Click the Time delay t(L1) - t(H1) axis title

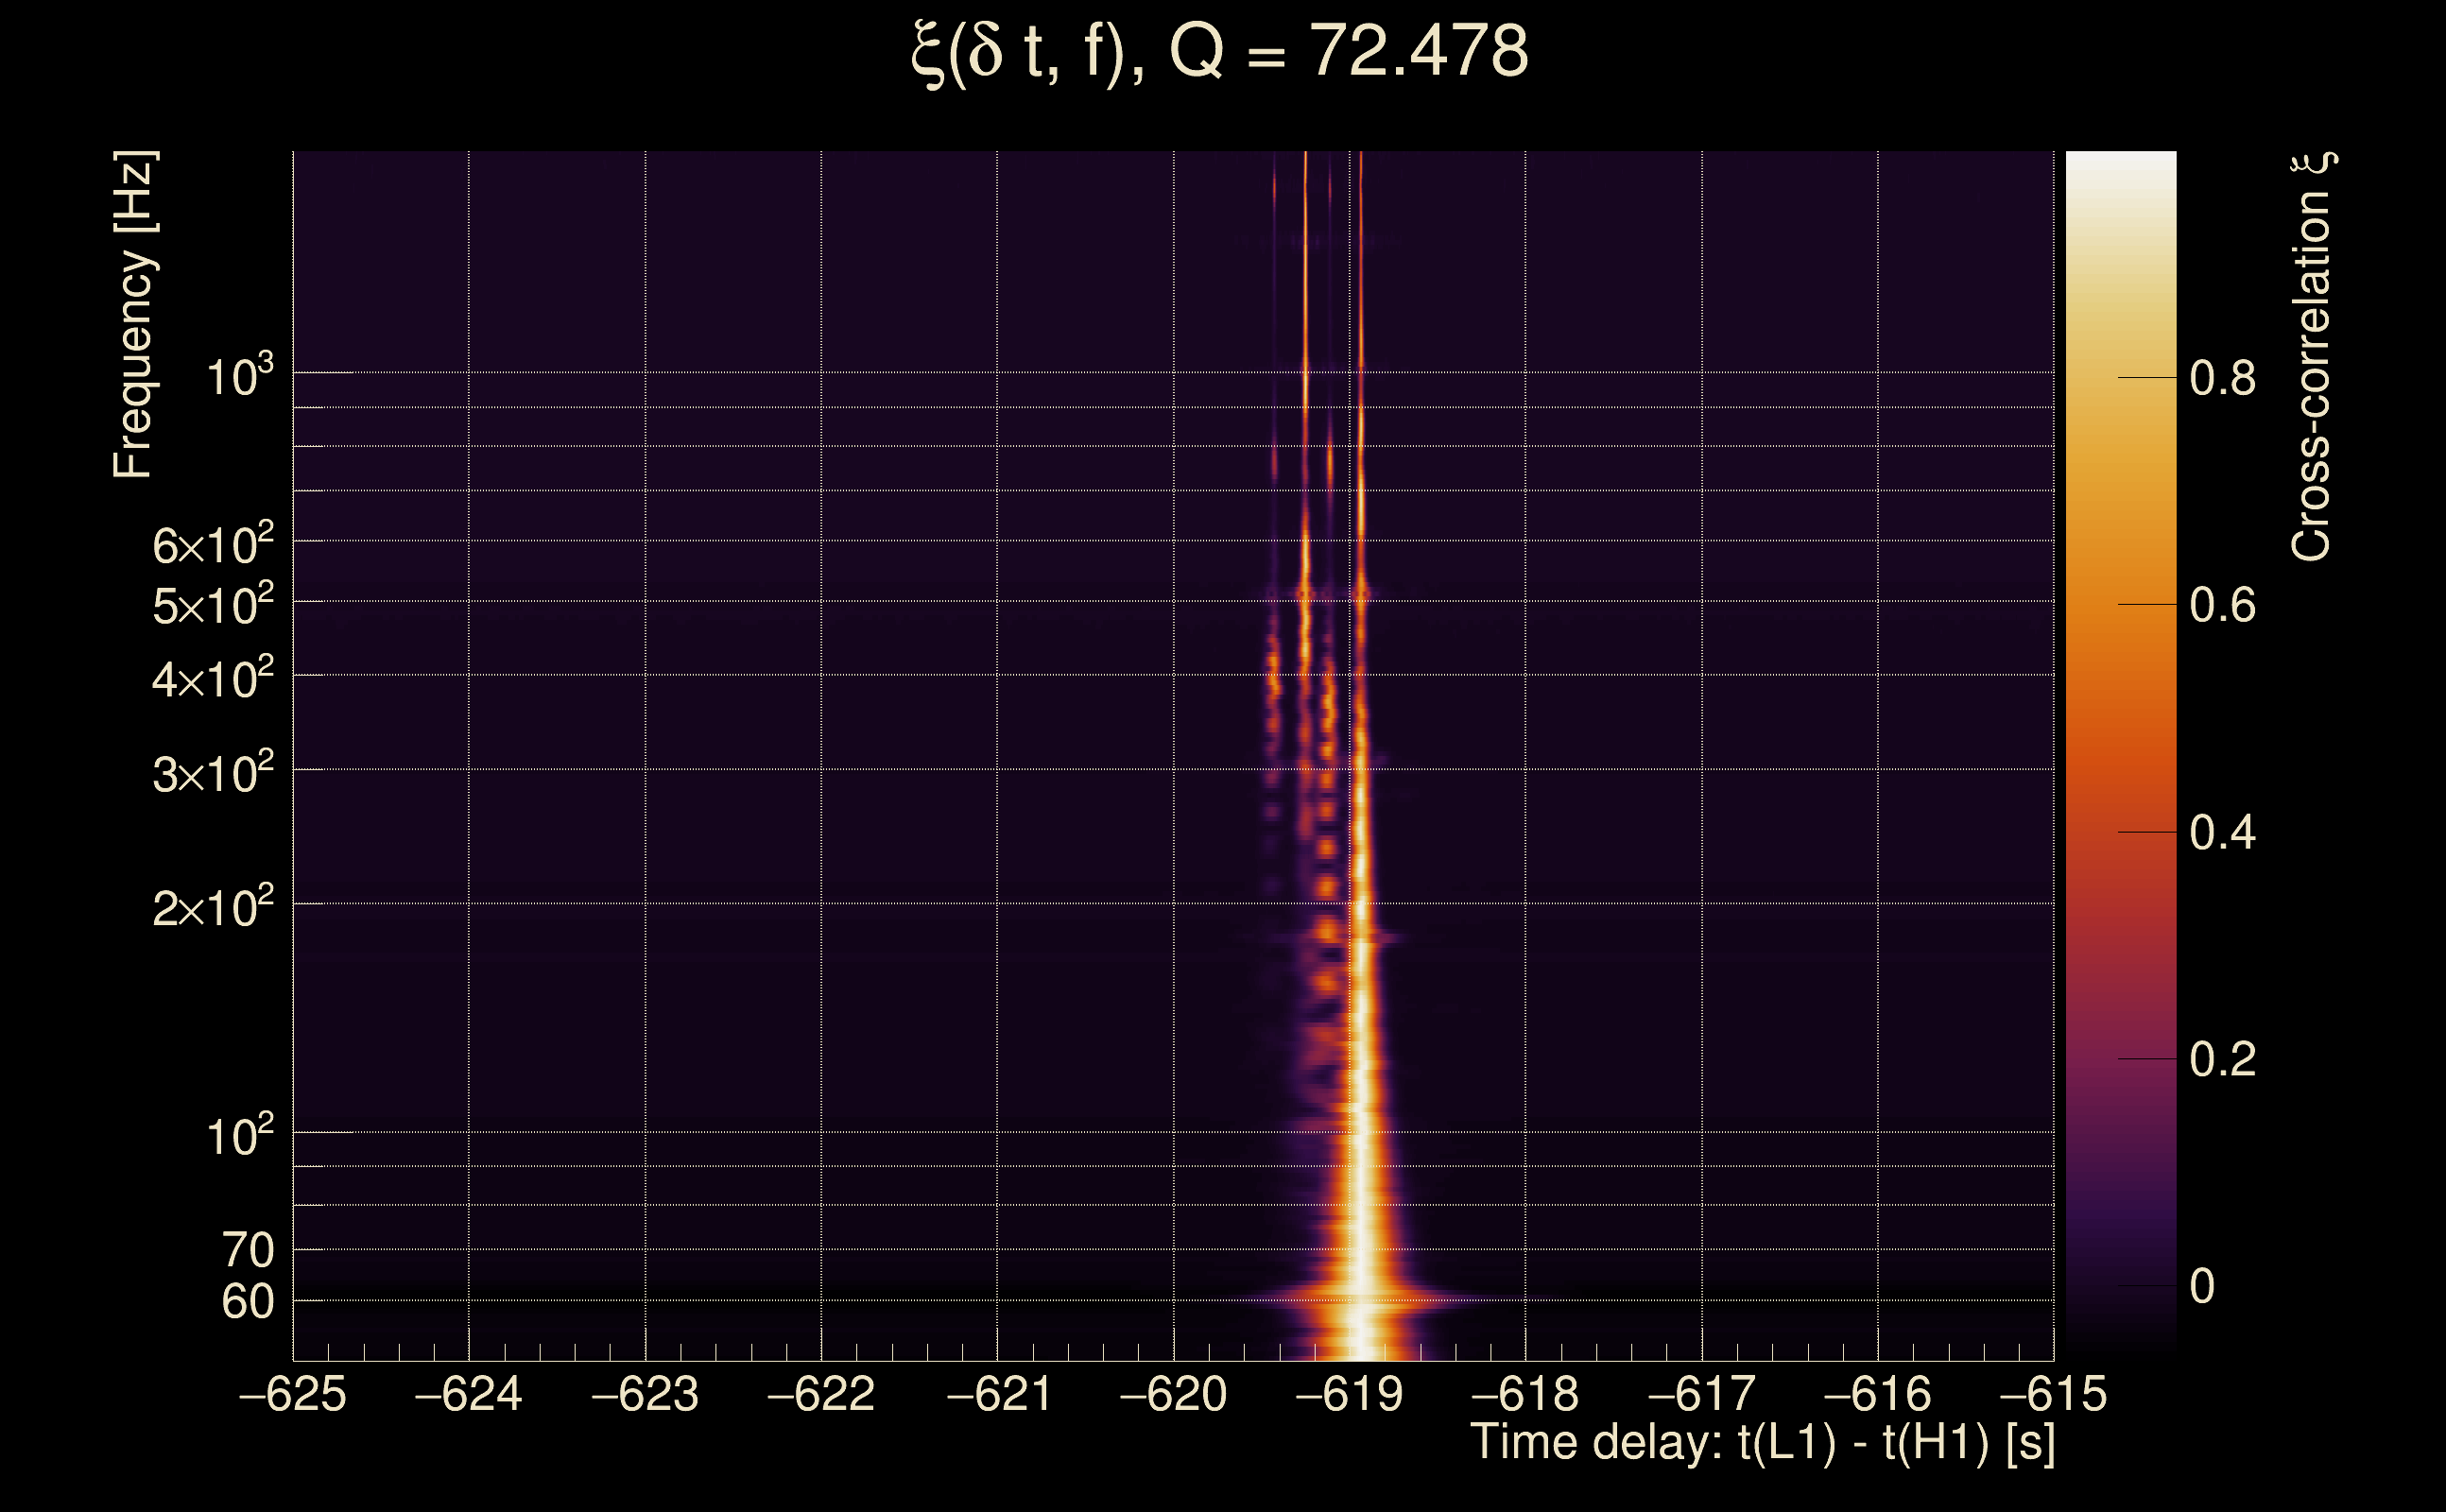click(1762, 1443)
